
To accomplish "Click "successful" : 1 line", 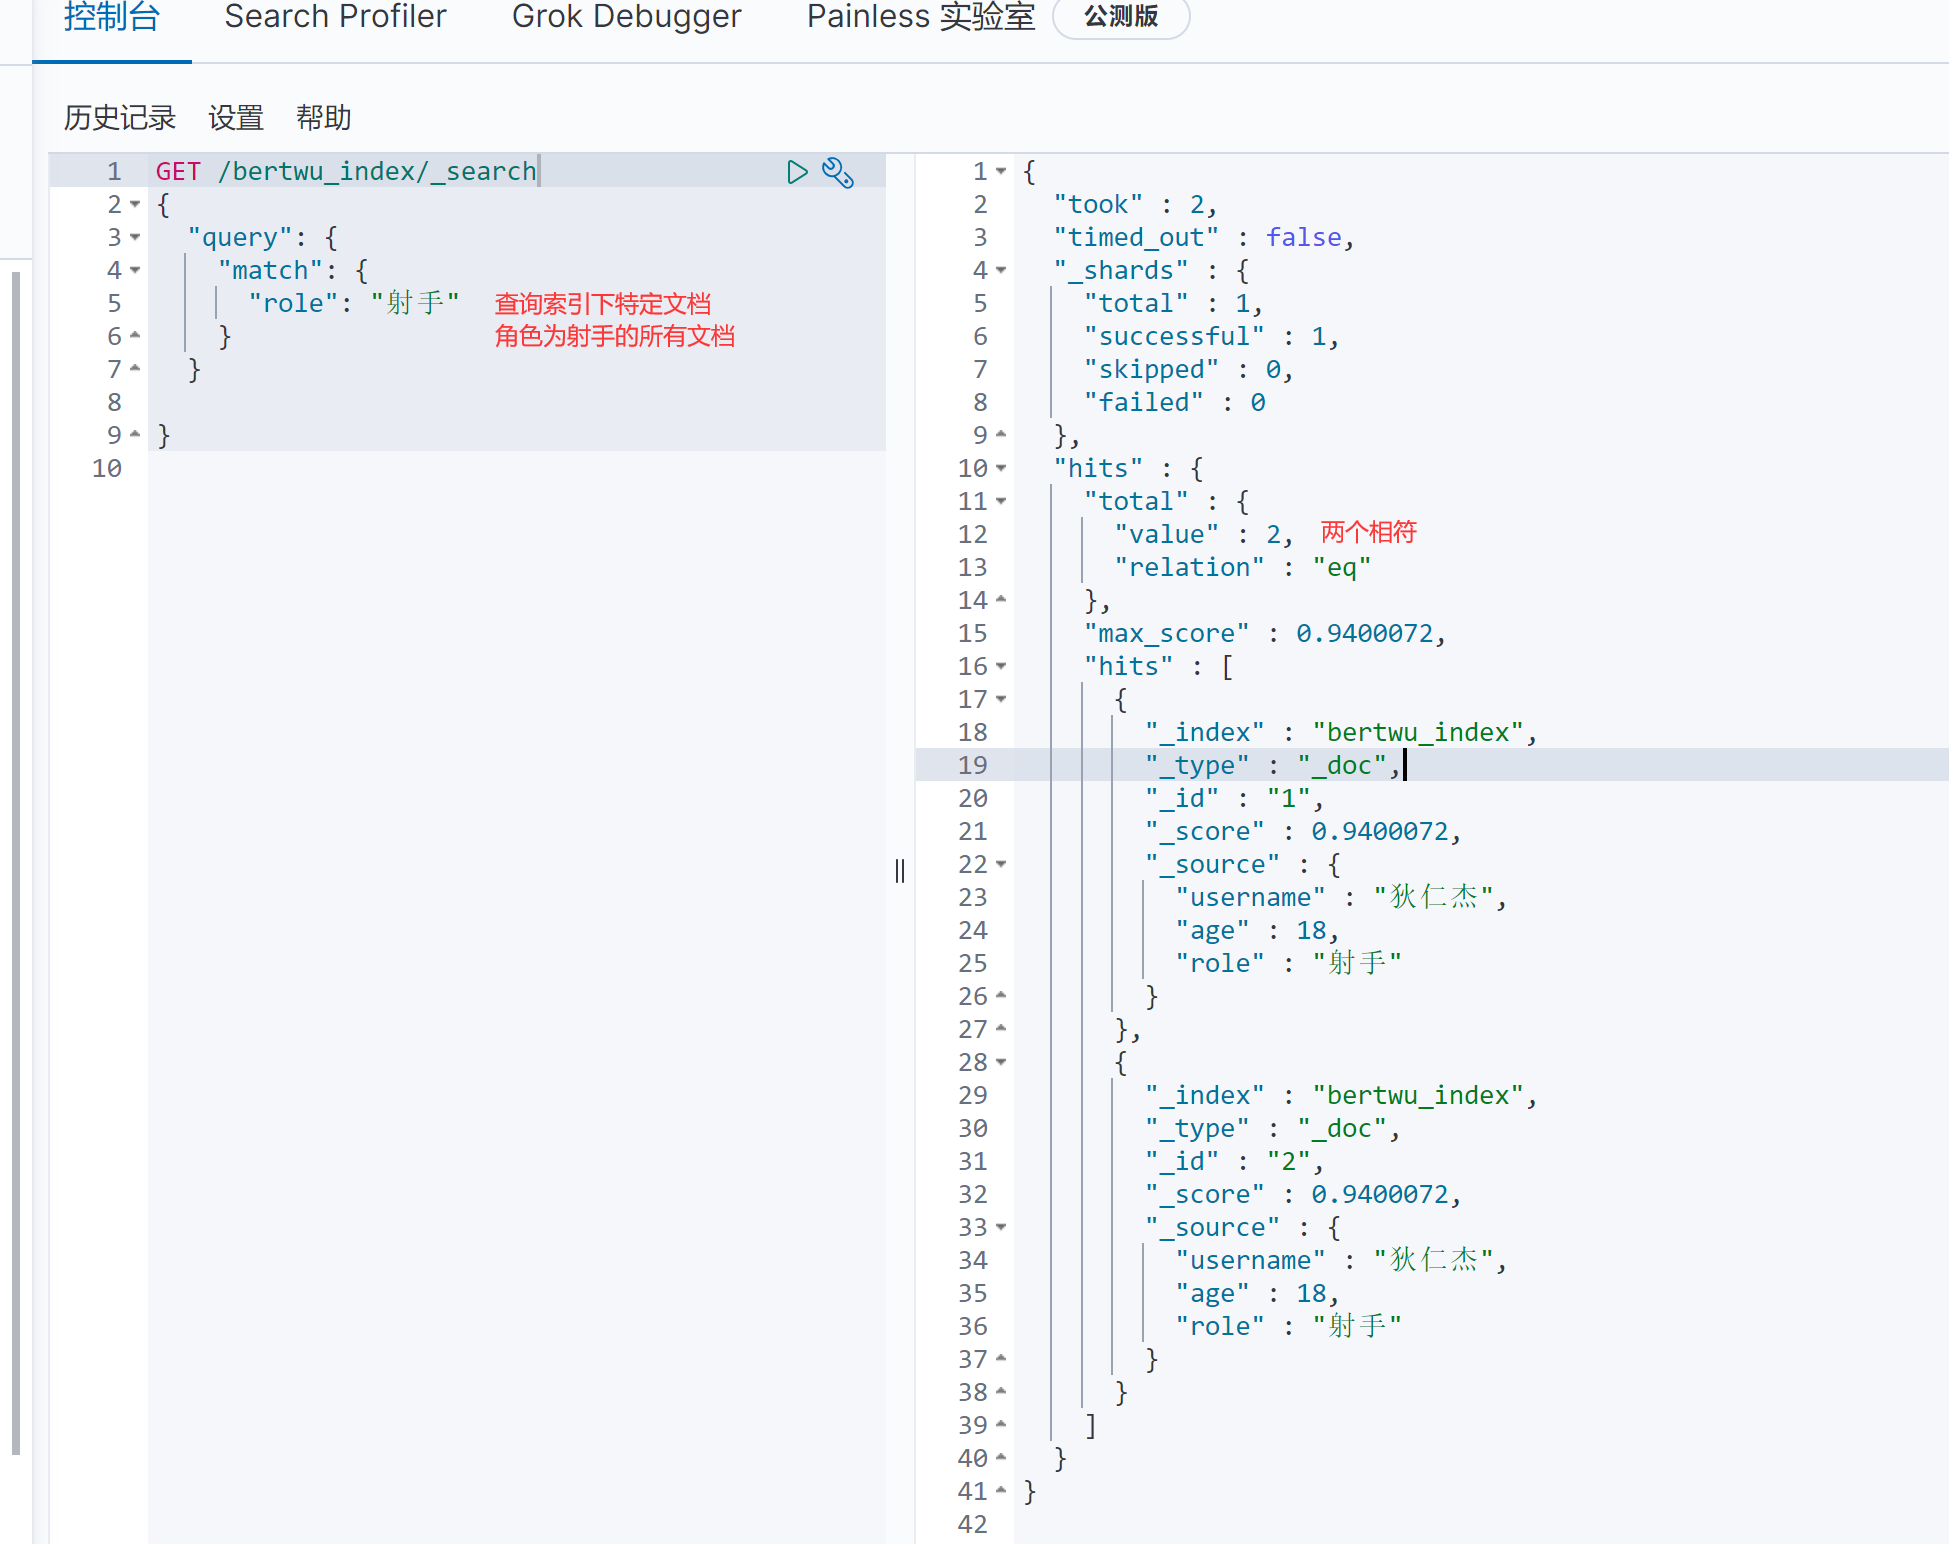I will 1211,337.
